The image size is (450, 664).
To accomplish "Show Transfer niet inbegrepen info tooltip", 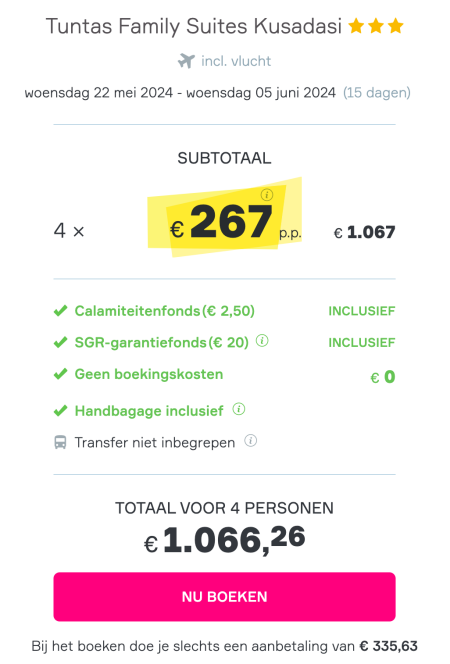I will tap(251, 441).
